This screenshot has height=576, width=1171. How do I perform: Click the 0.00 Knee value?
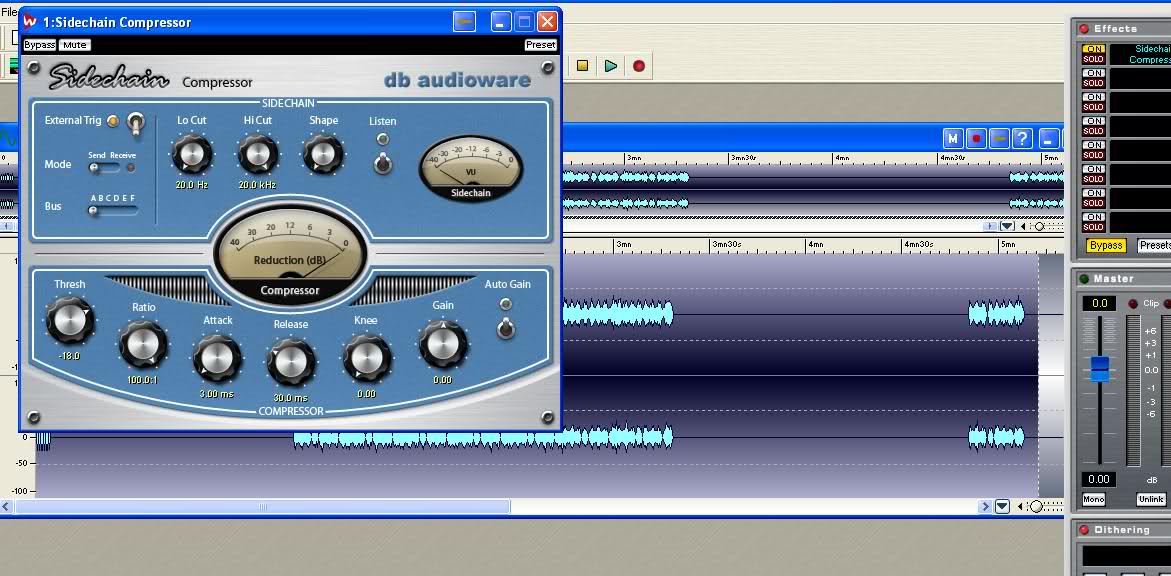click(366, 394)
